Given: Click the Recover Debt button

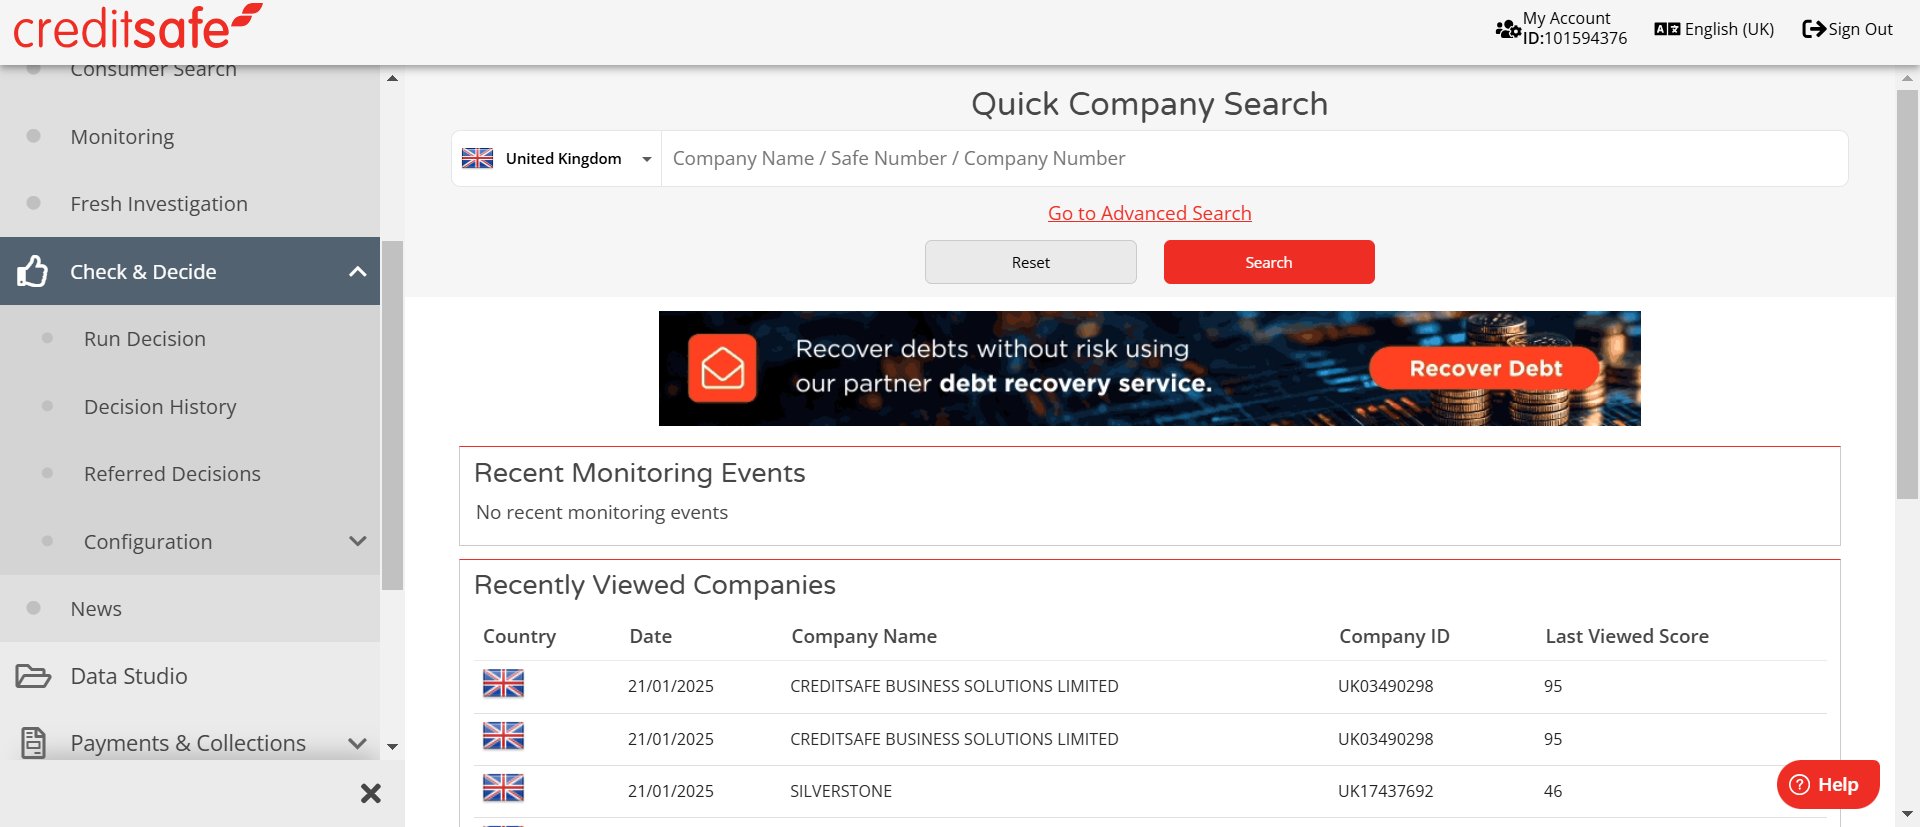Looking at the screenshot, I should pos(1485,368).
